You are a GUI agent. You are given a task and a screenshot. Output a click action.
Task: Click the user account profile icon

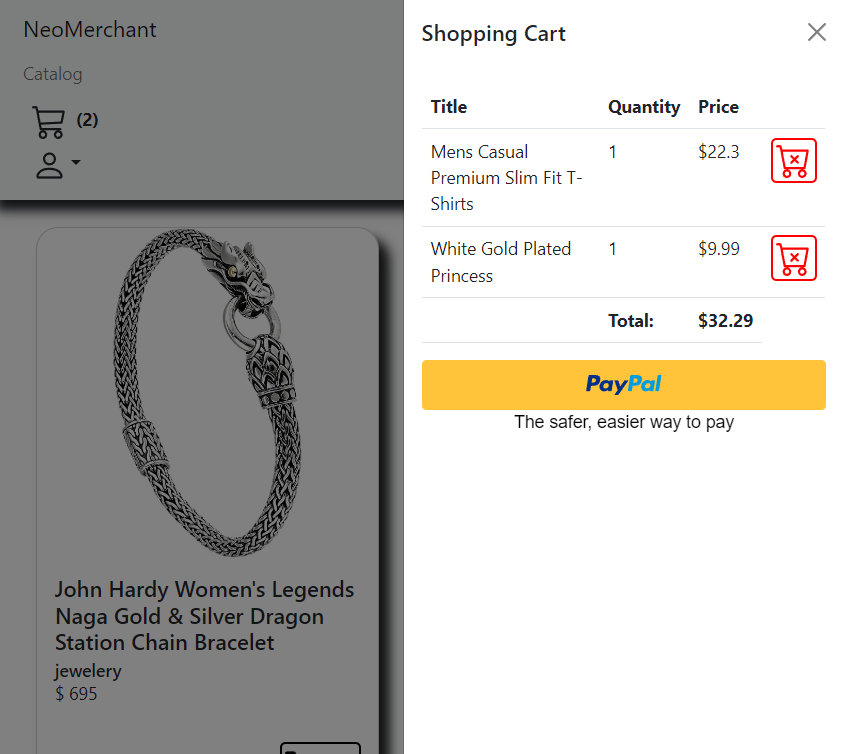pos(49,165)
